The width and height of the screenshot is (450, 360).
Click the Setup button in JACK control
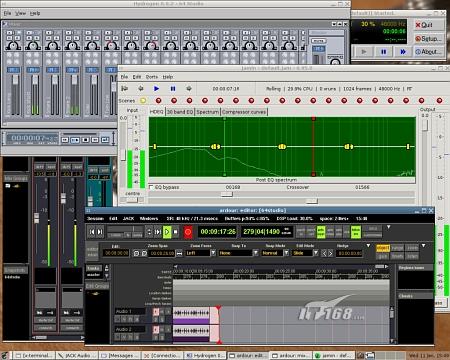(x=429, y=38)
